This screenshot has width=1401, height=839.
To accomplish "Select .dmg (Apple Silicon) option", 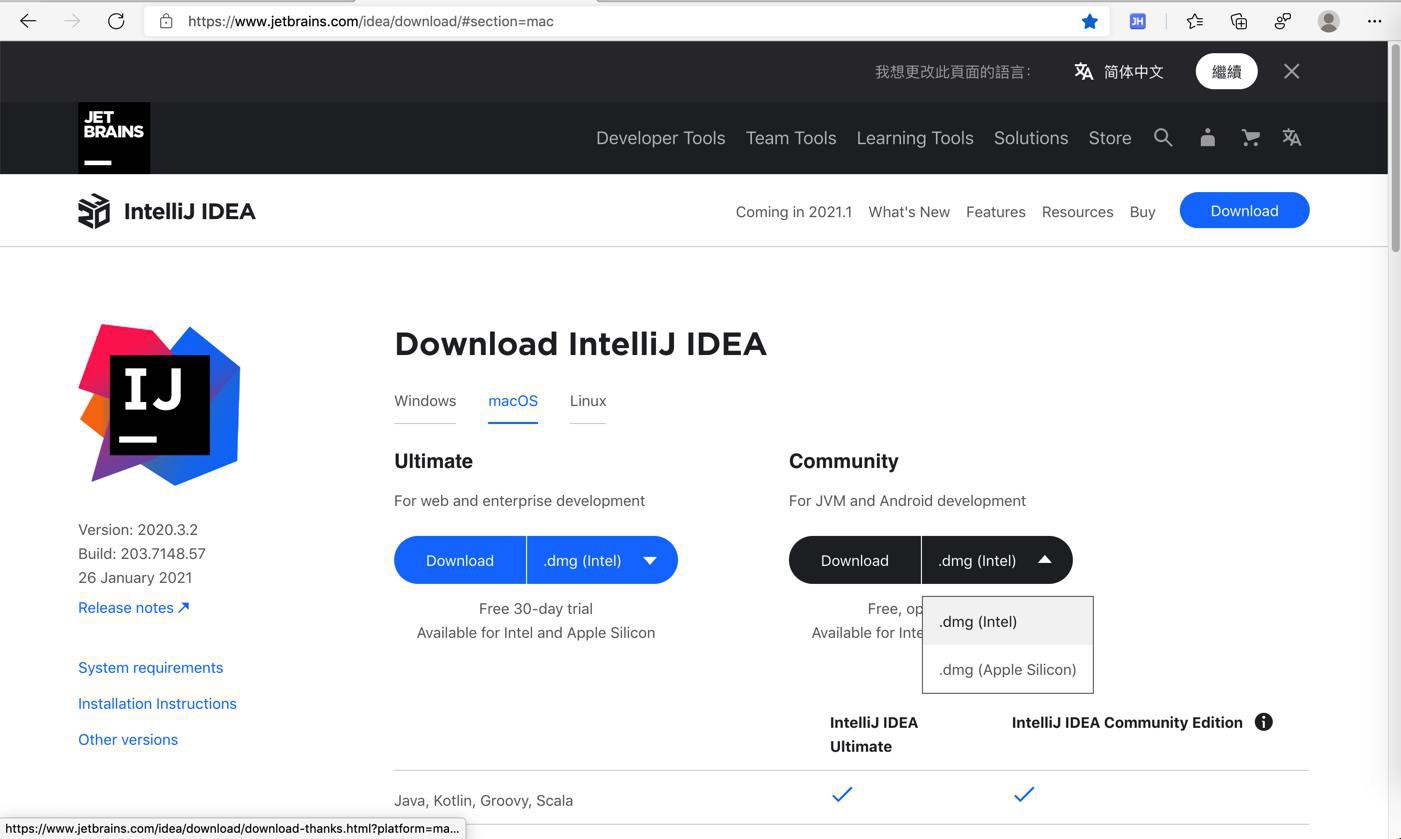I will (x=1008, y=669).
